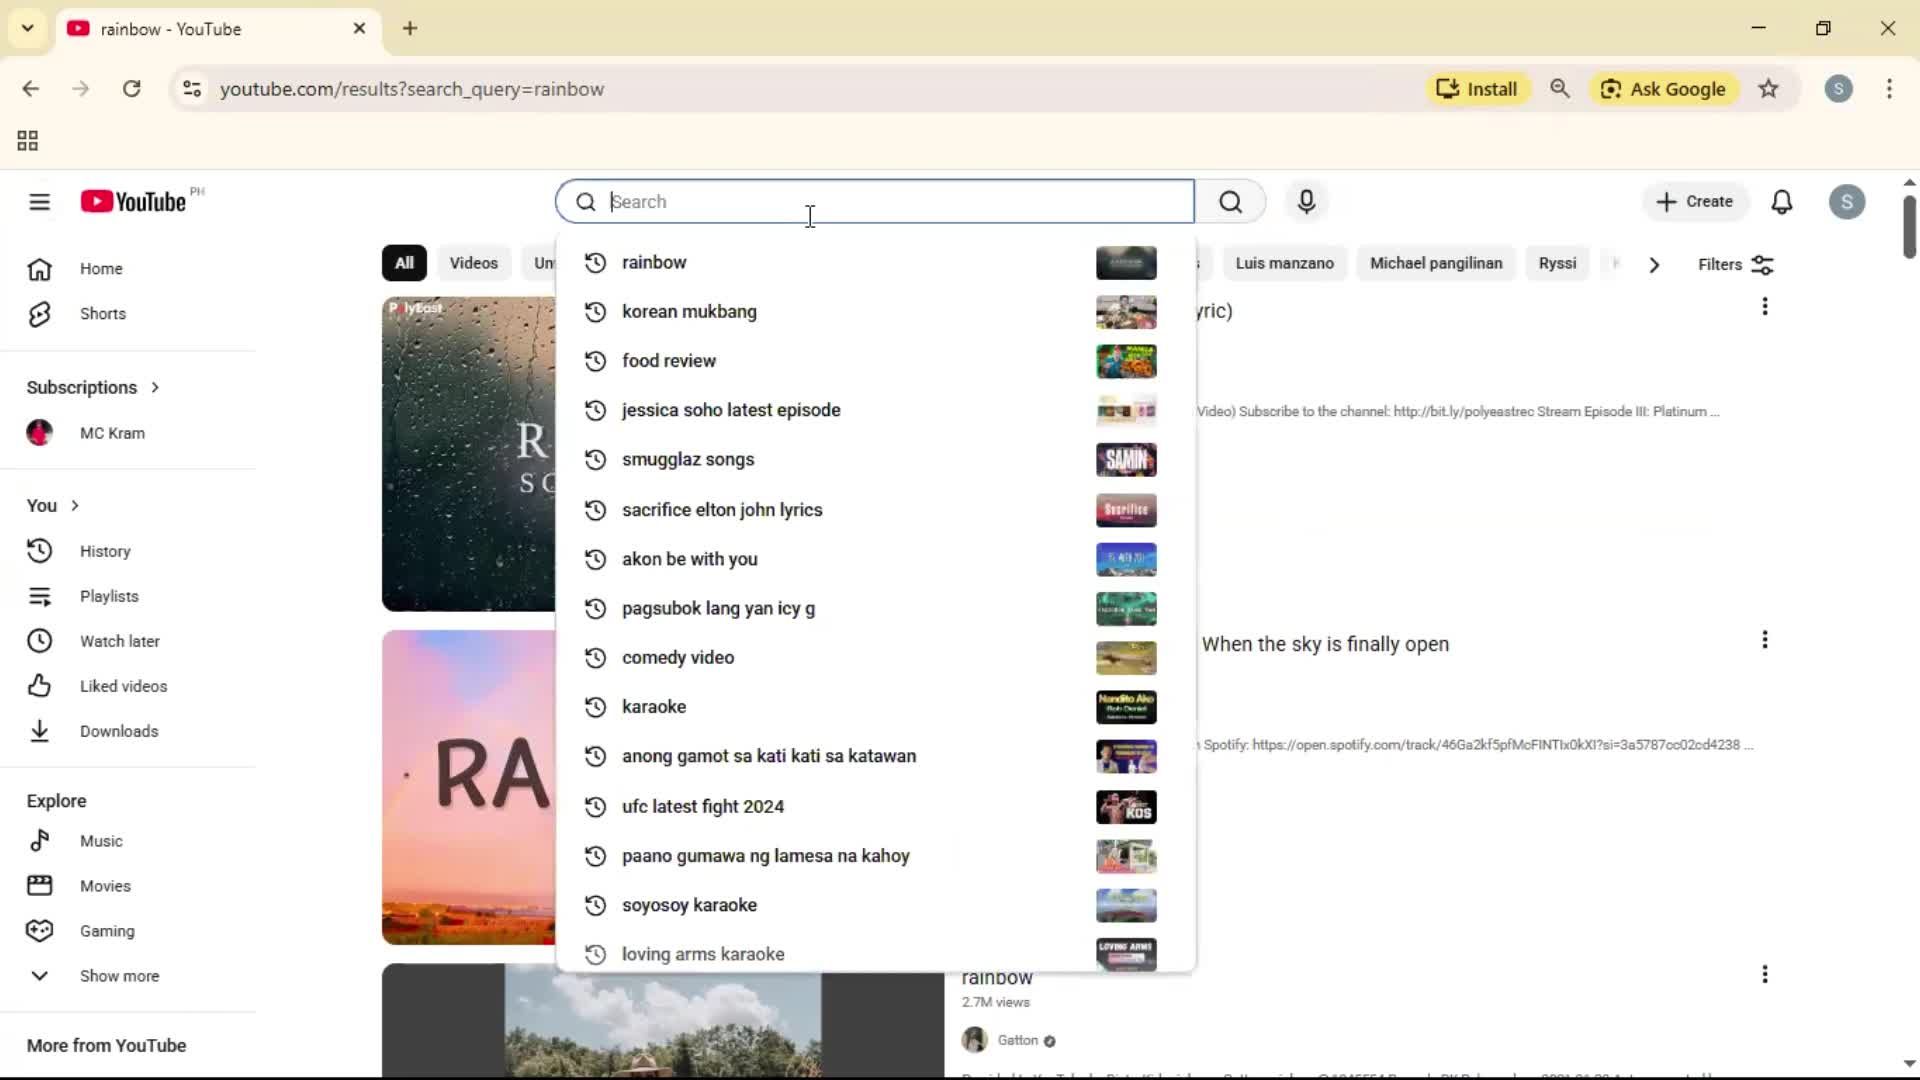1920x1080 pixels.
Task: Click the arrow to reveal more filter chips
Action: point(1655,263)
